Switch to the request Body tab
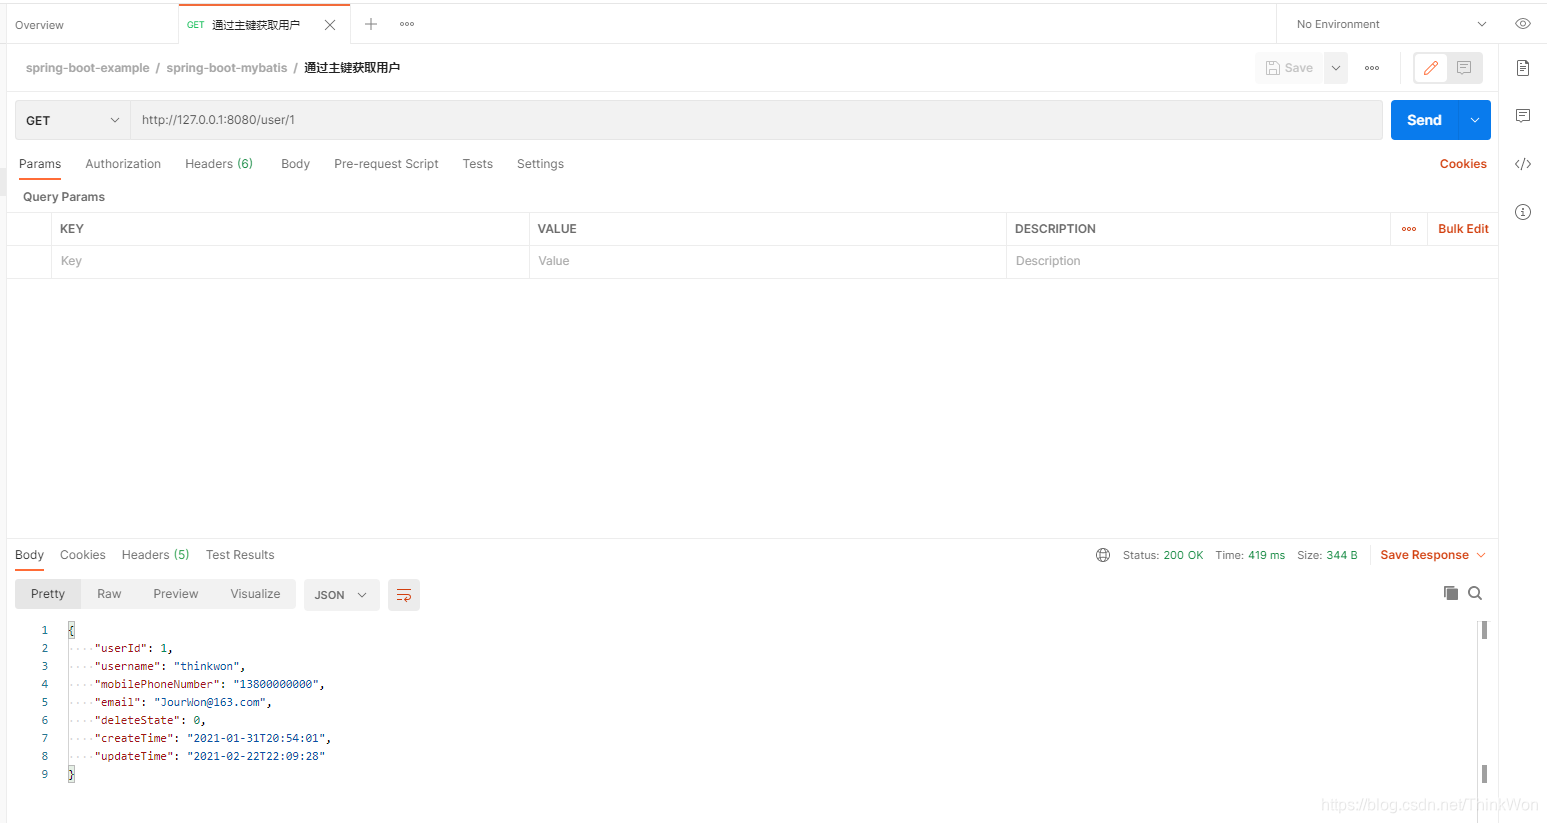Viewport: 1547px width, 823px height. tap(295, 164)
